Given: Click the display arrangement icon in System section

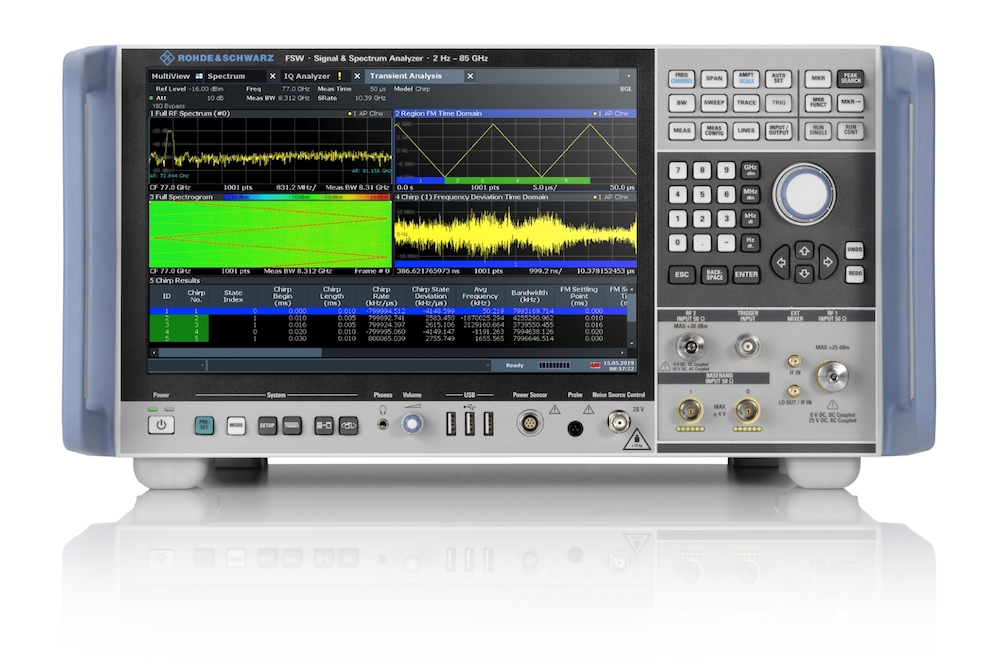Looking at the screenshot, I should [x=324, y=425].
